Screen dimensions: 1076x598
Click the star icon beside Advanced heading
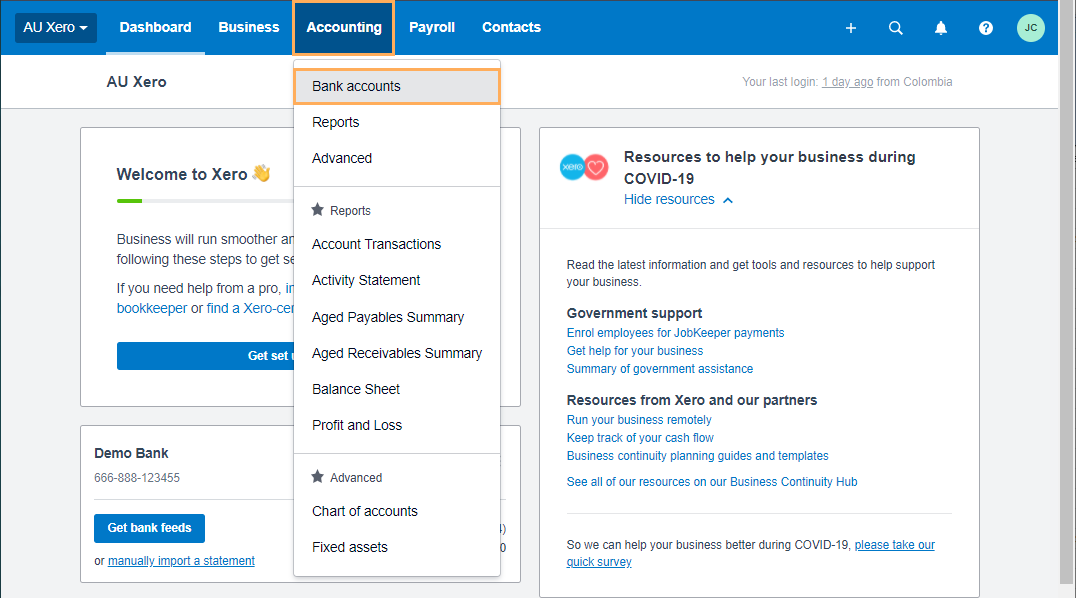(x=318, y=477)
